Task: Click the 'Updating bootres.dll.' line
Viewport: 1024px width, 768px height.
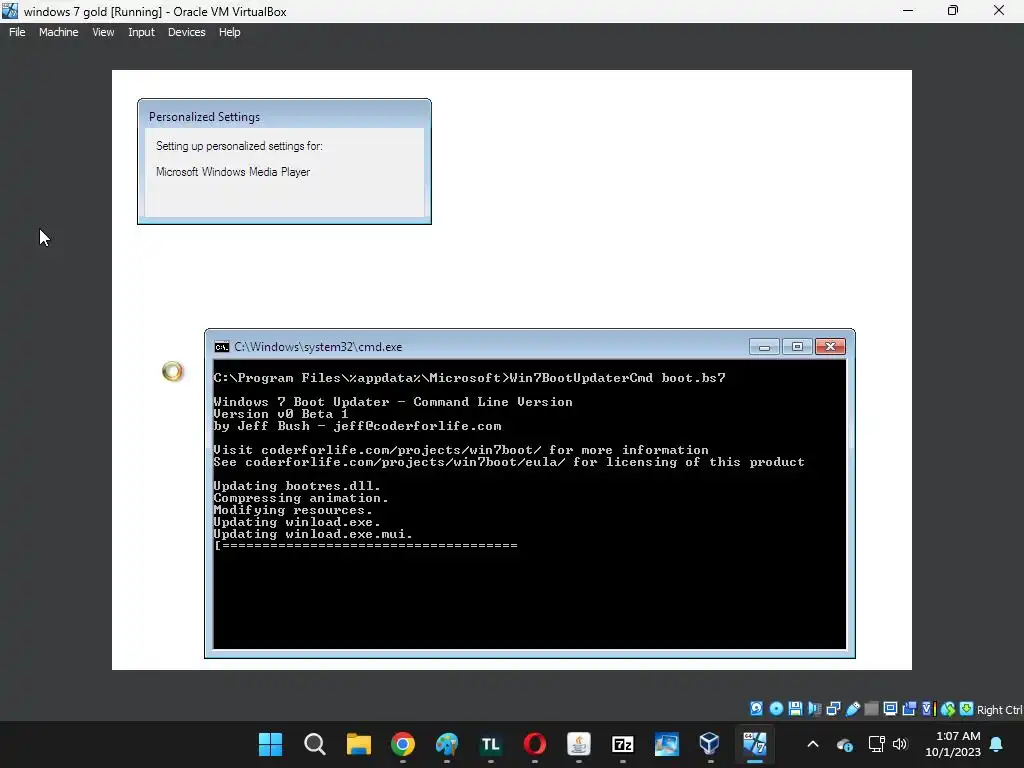Action: point(297,486)
